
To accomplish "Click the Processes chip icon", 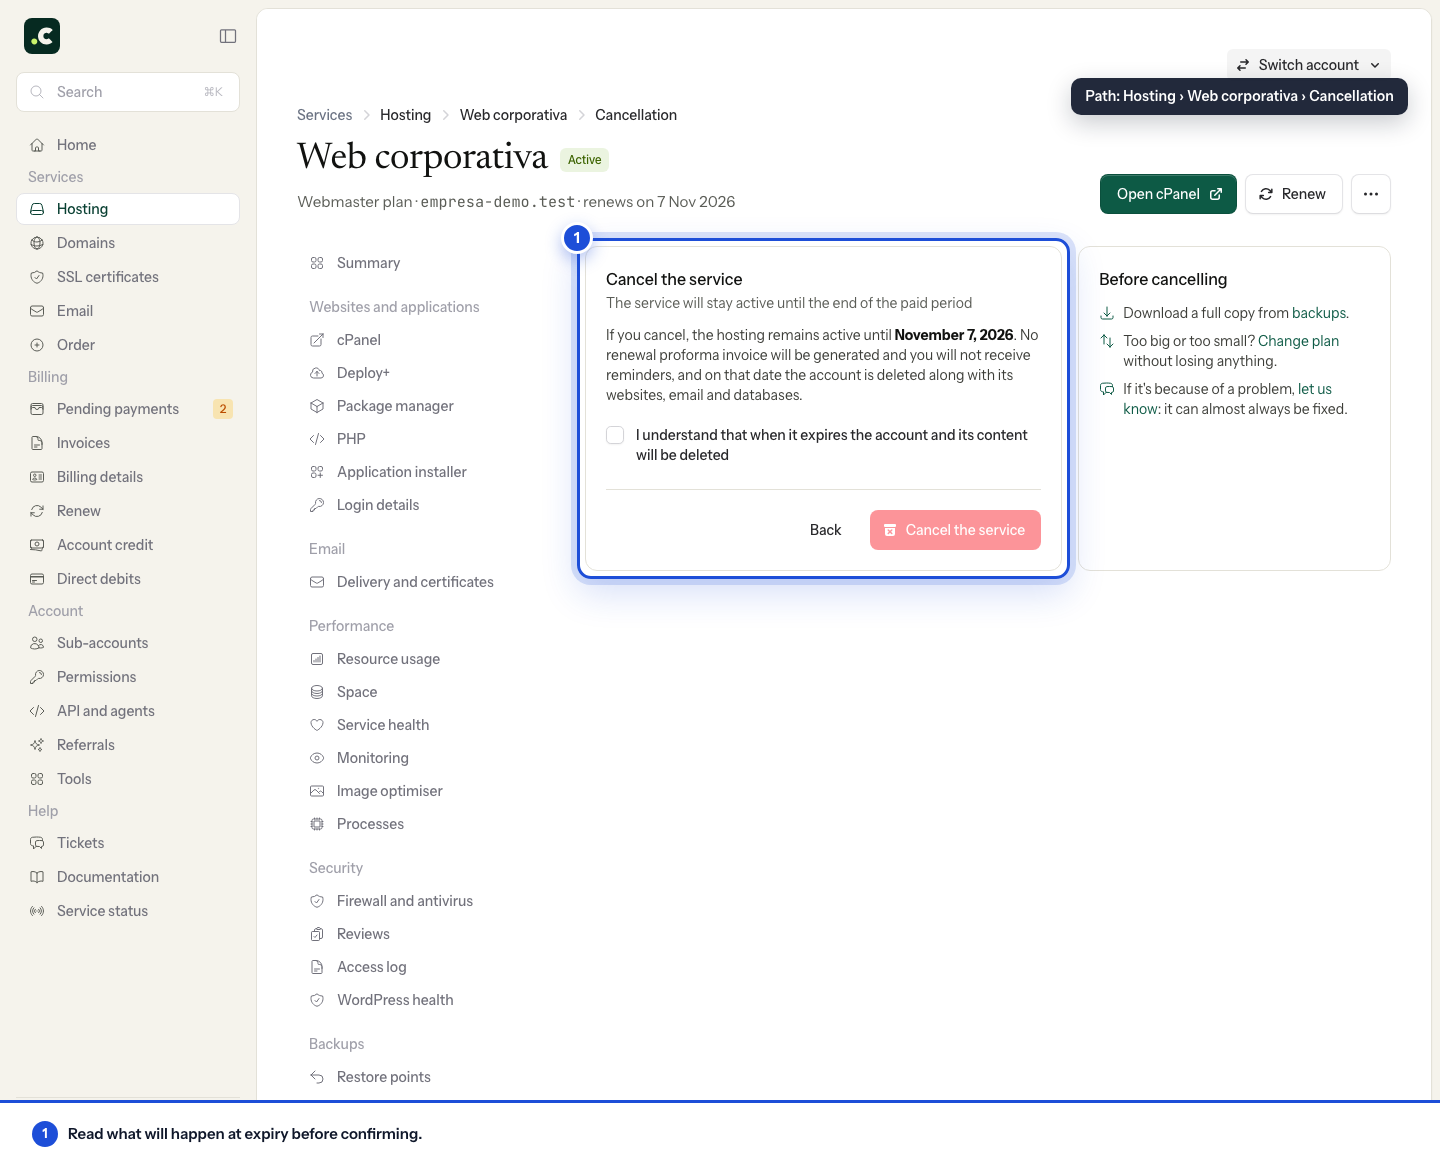I will click(317, 824).
